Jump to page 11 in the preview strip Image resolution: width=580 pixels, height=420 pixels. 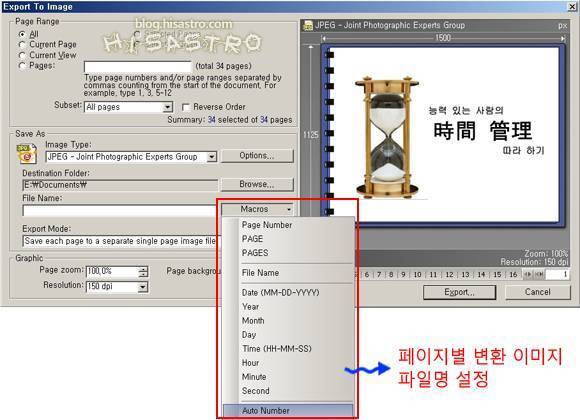(434, 275)
